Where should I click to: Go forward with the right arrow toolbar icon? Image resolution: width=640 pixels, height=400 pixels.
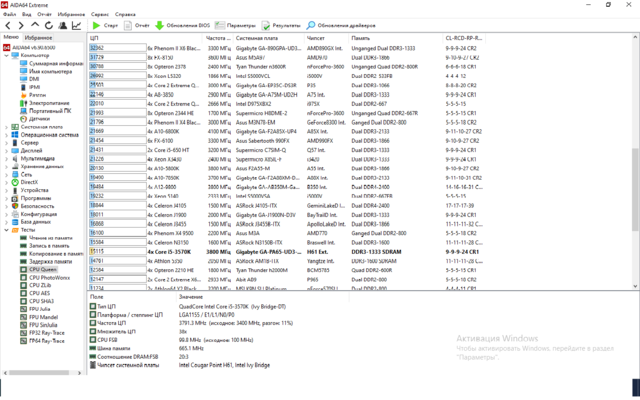[x=21, y=25]
